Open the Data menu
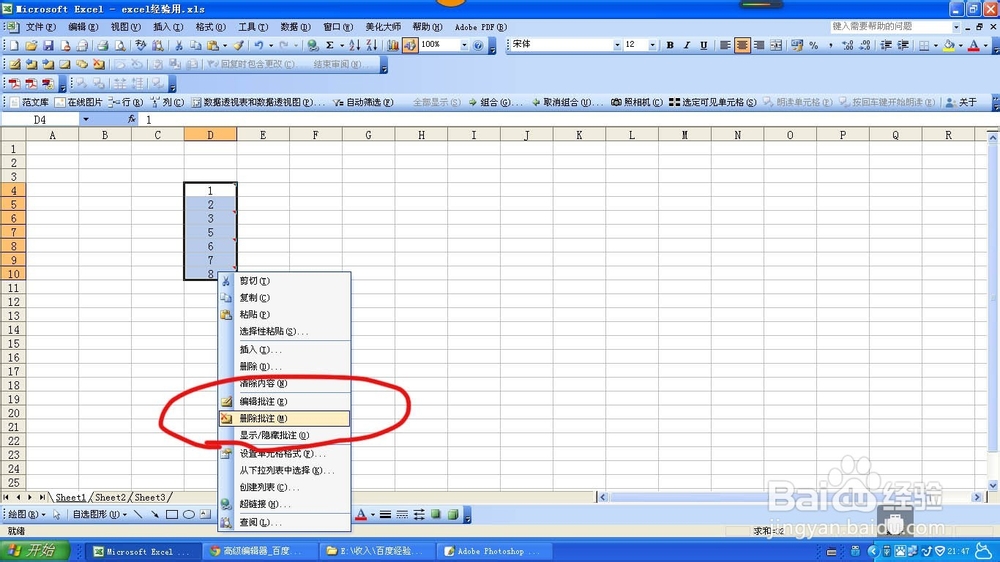This screenshot has width=1000, height=562. tap(295, 27)
